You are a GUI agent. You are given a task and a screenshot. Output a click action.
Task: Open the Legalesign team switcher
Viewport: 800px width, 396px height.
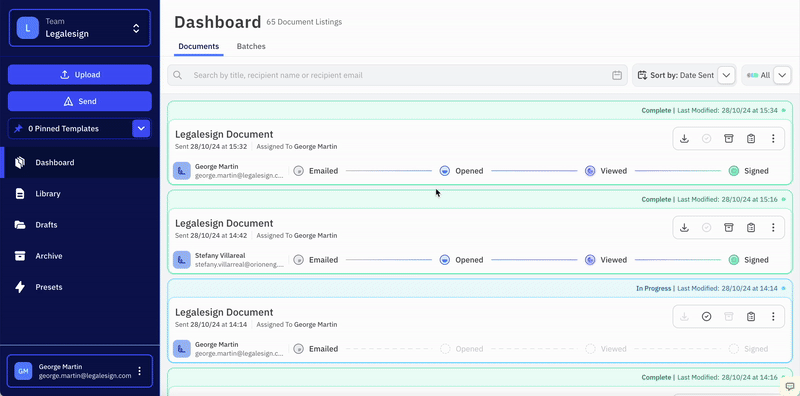tap(80, 28)
